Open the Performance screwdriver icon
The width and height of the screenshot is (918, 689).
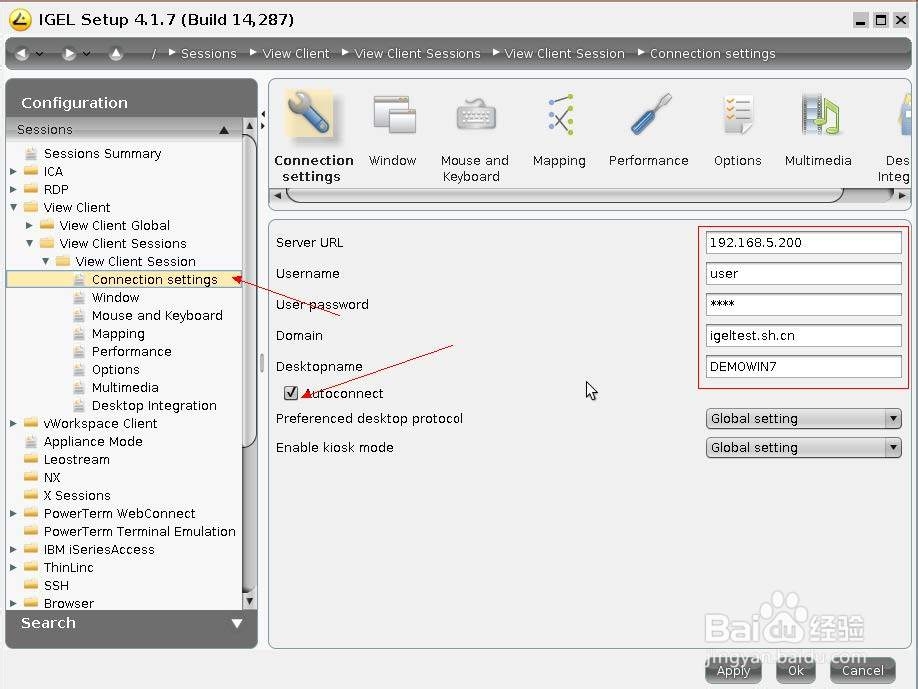[651, 115]
